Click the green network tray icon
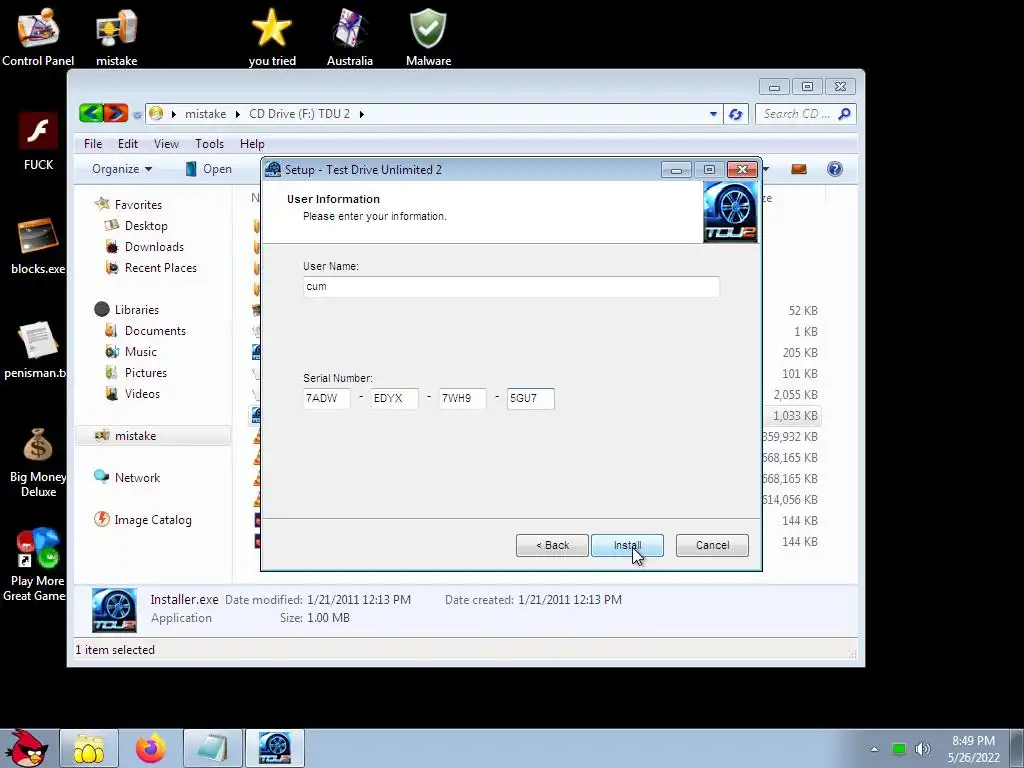Screen dimensions: 1024x768 899,749
